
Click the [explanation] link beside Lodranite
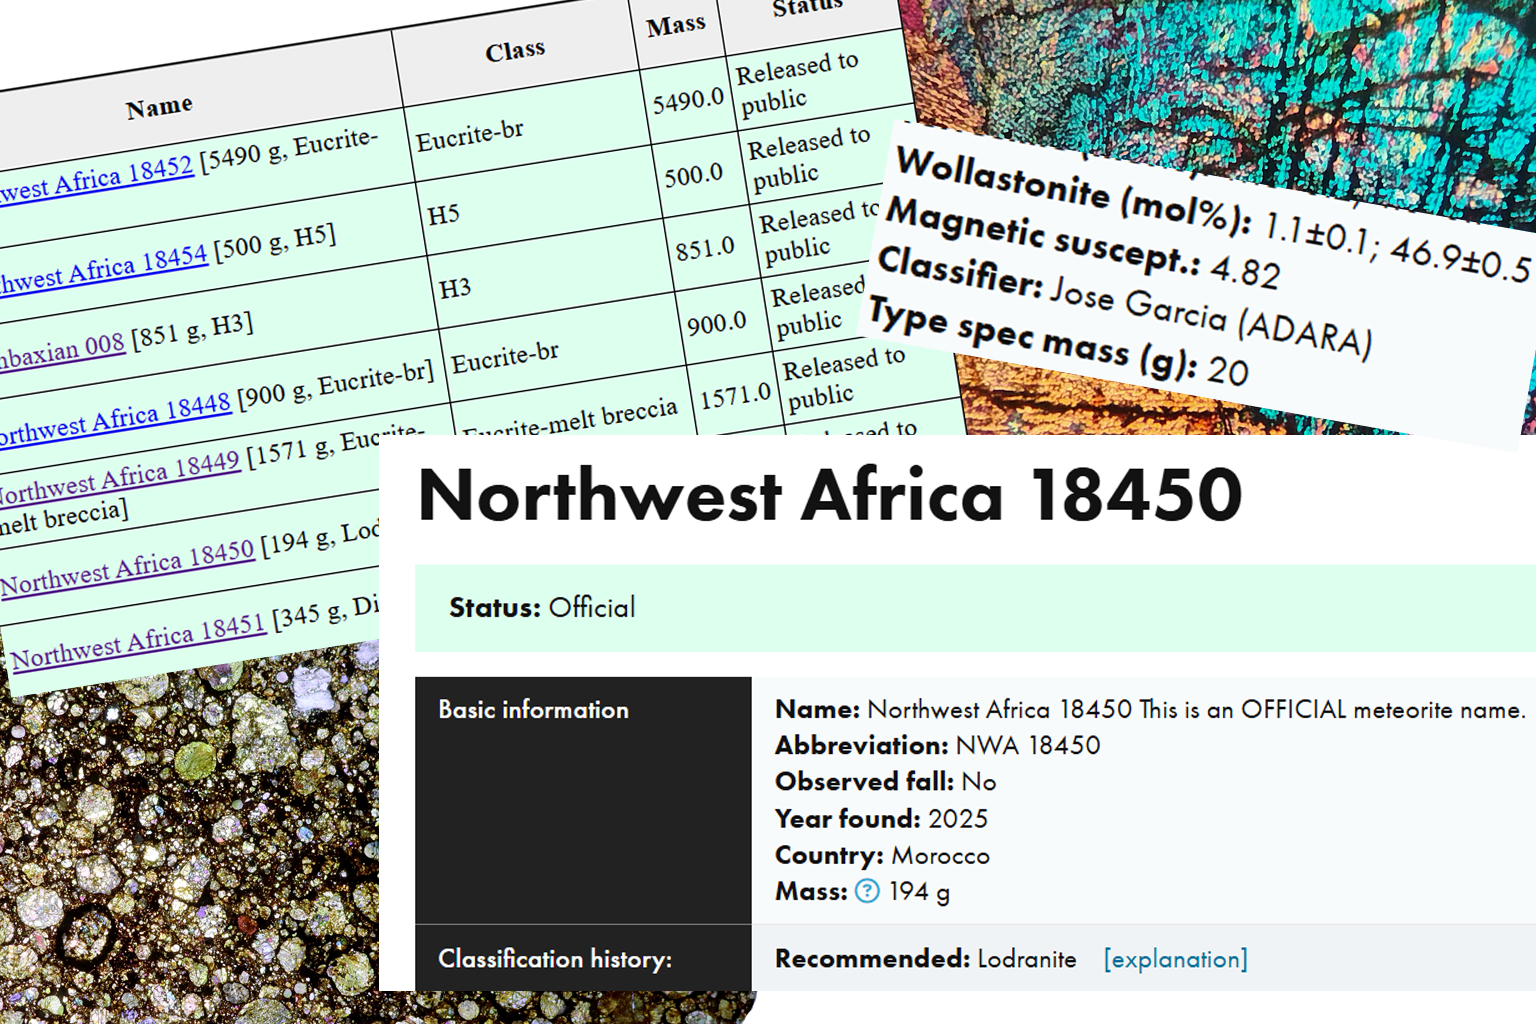[1175, 959]
